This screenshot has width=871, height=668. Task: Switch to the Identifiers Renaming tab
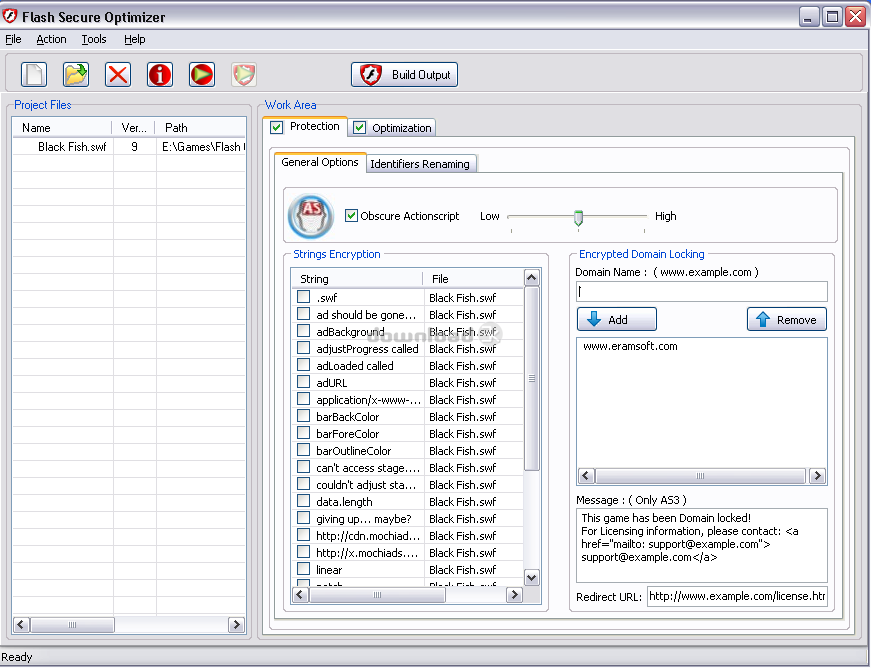tap(420, 164)
